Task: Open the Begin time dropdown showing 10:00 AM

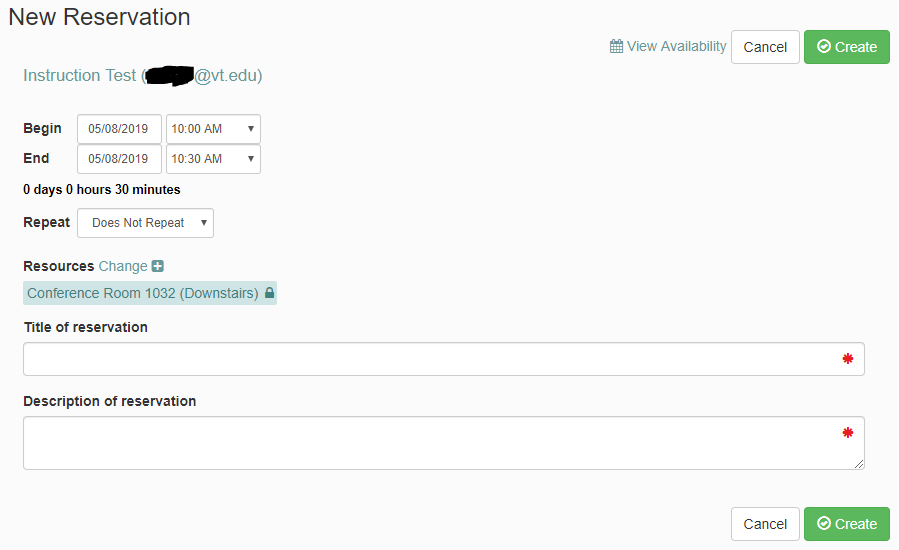Action: click(x=213, y=129)
